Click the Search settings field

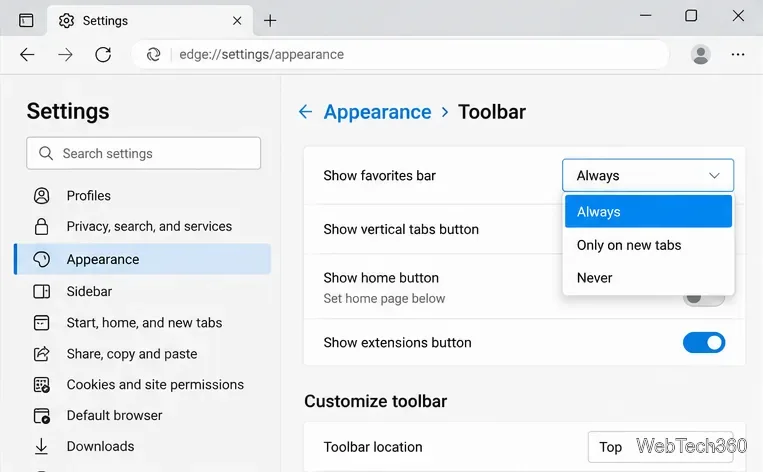tap(144, 153)
